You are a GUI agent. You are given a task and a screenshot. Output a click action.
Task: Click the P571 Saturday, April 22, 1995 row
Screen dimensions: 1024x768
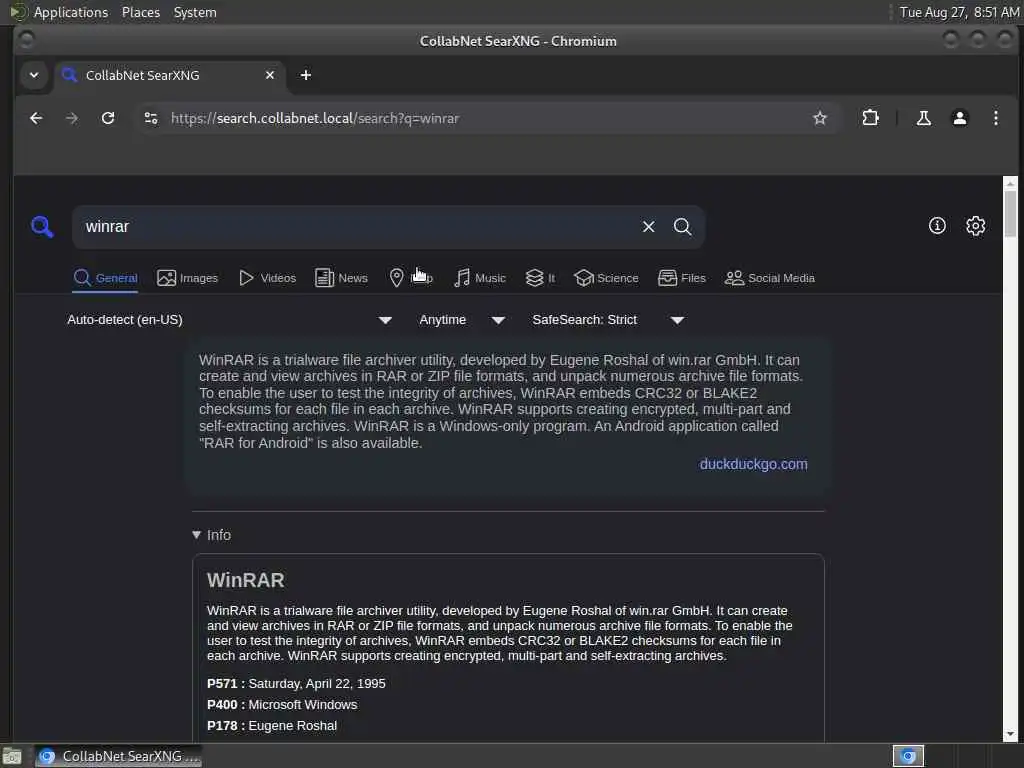[x=296, y=684]
